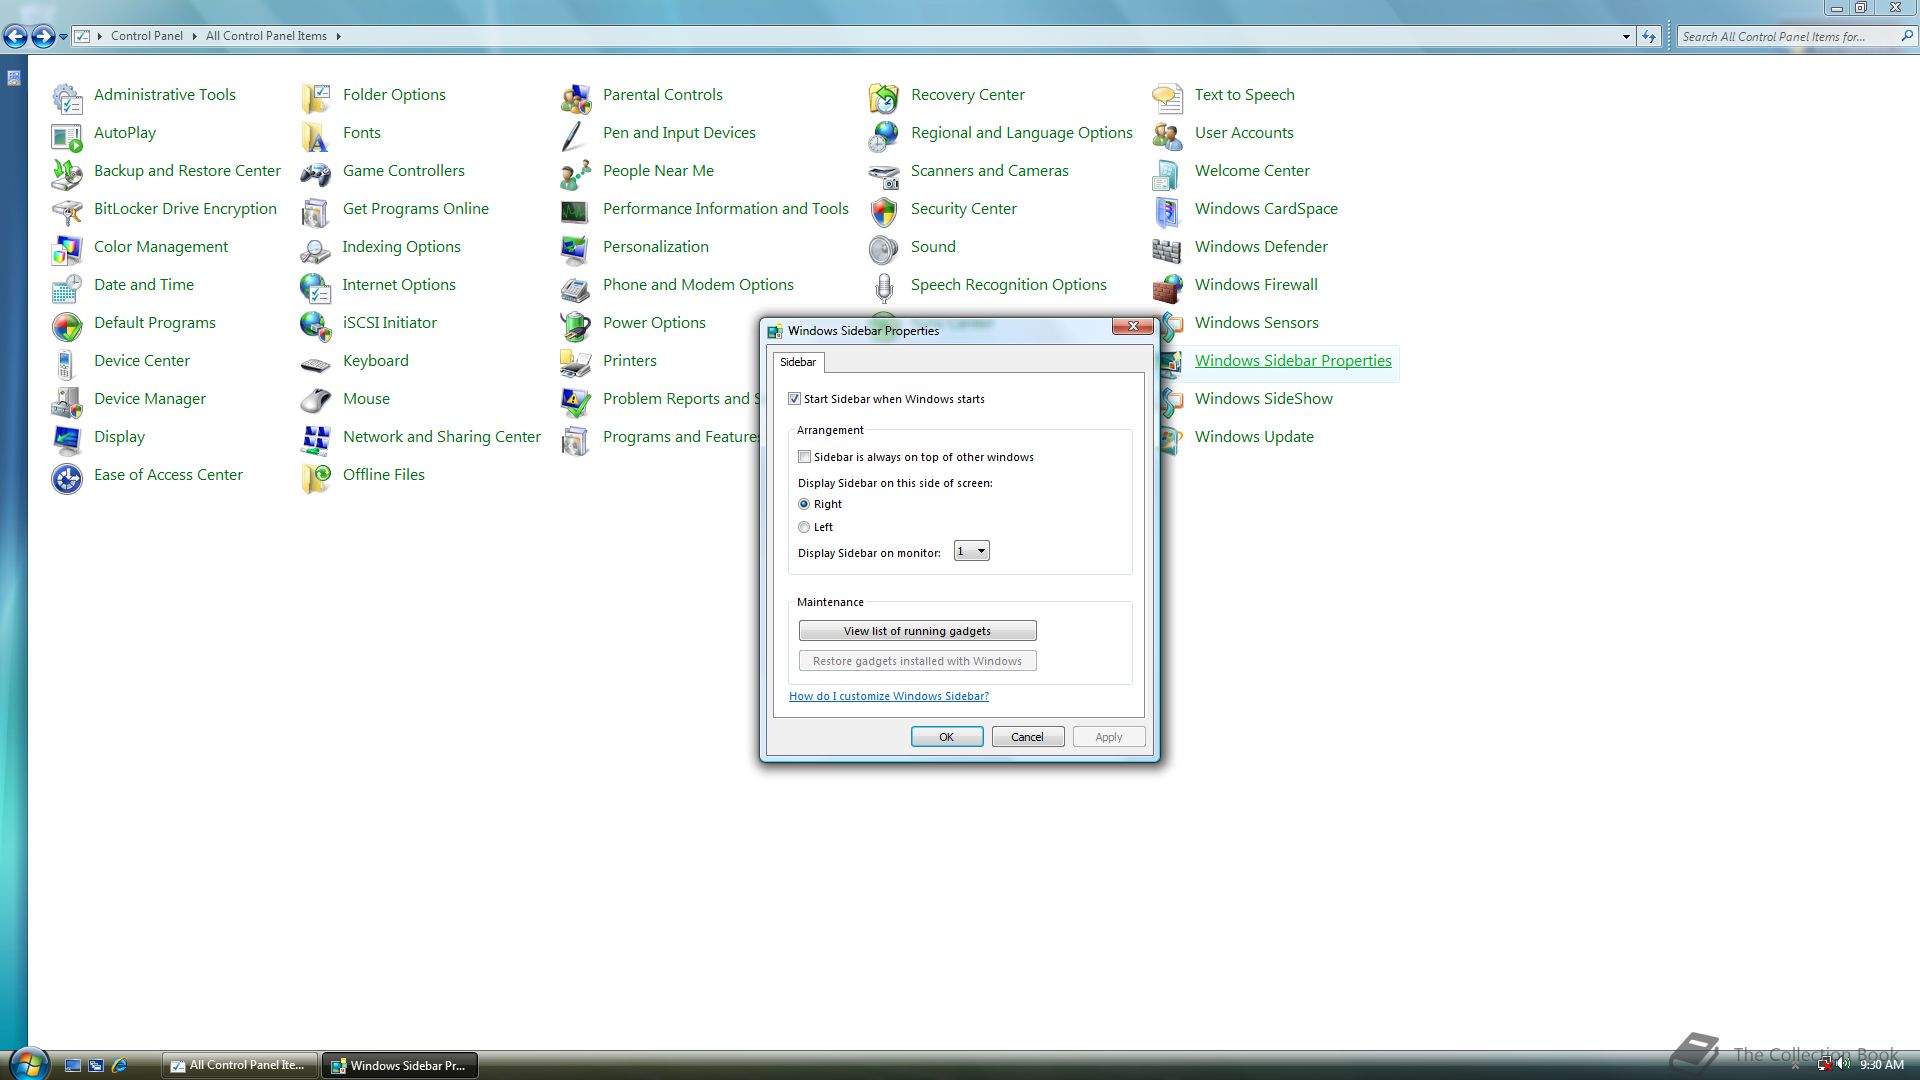1920x1080 pixels.
Task: Click the Back navigation button
Action: tap(15, 37)
